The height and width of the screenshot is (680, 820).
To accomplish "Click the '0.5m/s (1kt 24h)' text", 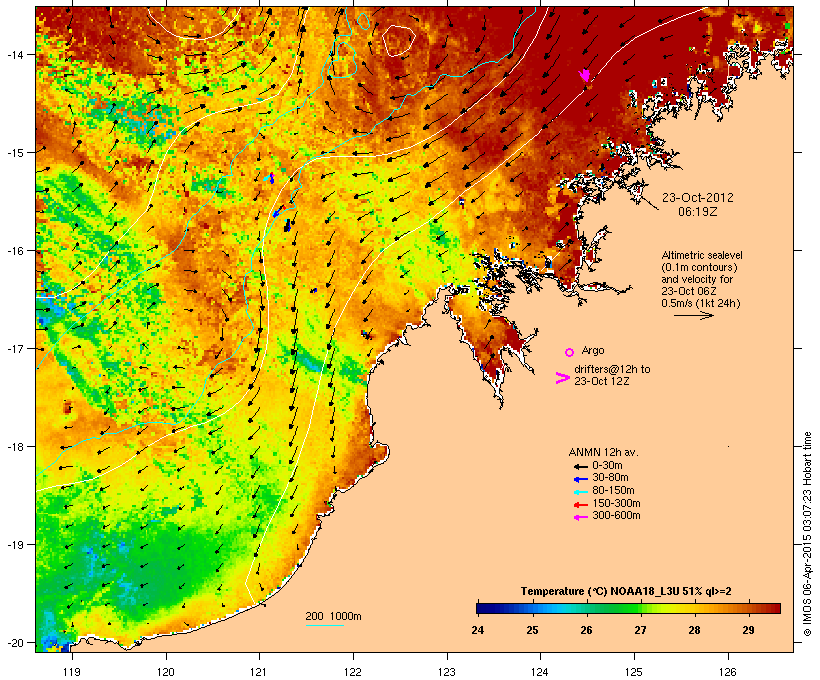I will [701, 303].
